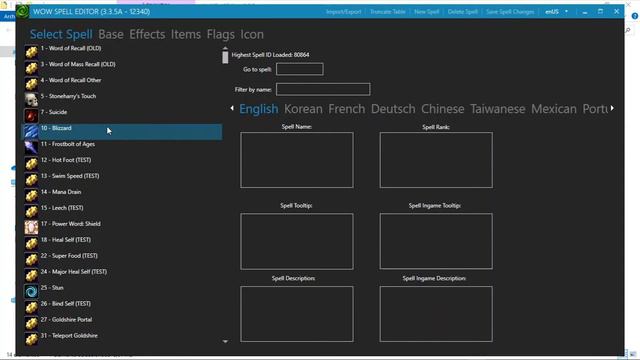
Task: Click the Word of Recall (OLD) spell icon
Action: tap(31, 52)
